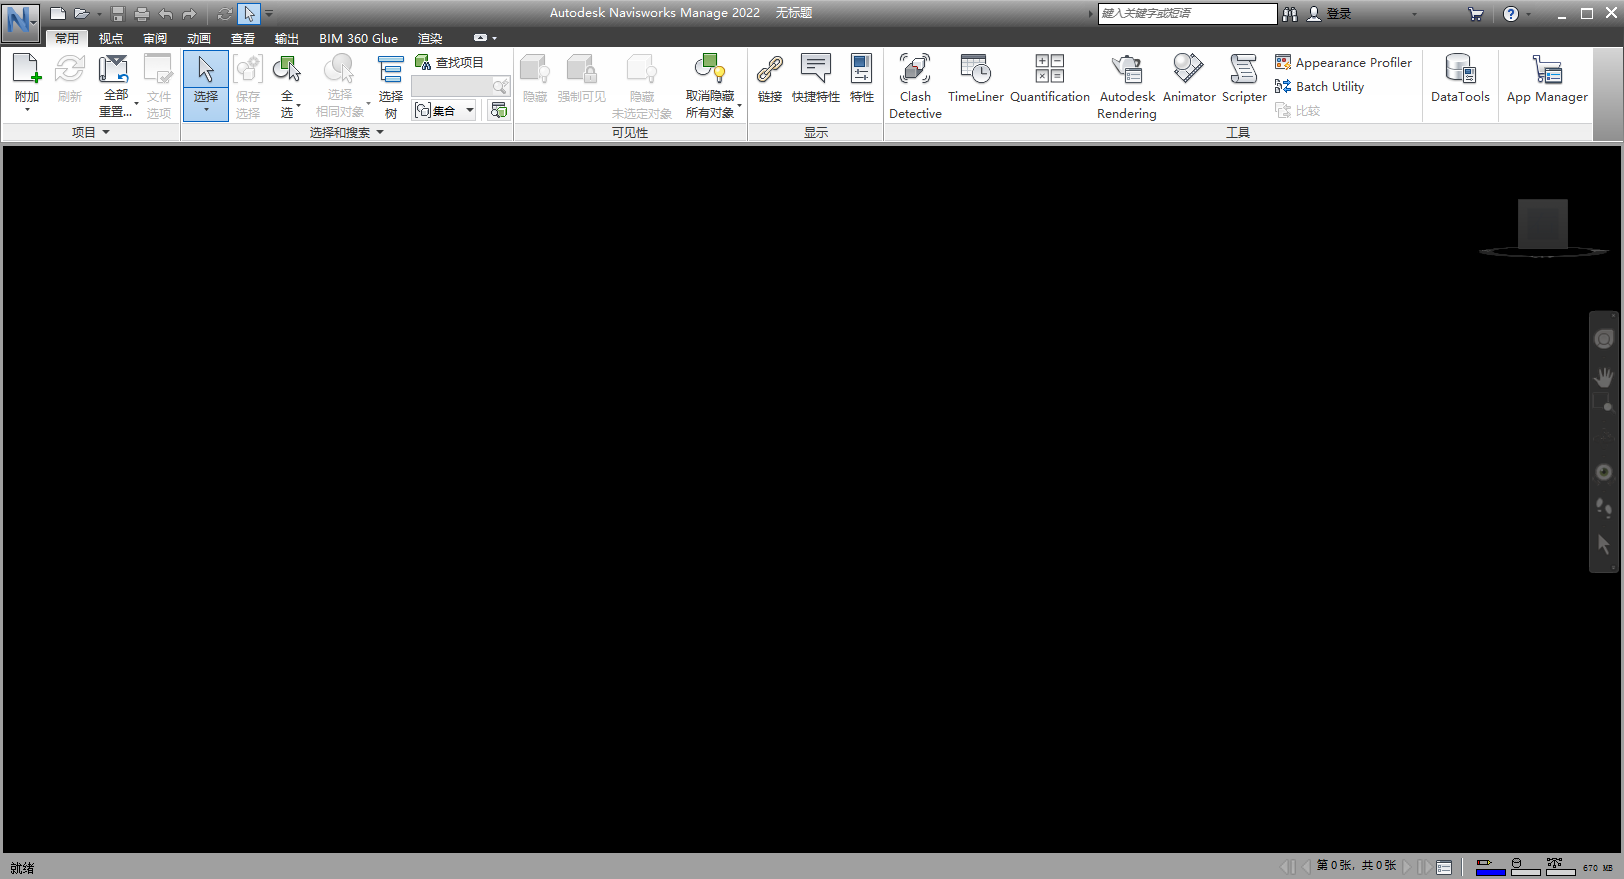
Task: Click the Batch Utility button
Action: [1320, 87]
